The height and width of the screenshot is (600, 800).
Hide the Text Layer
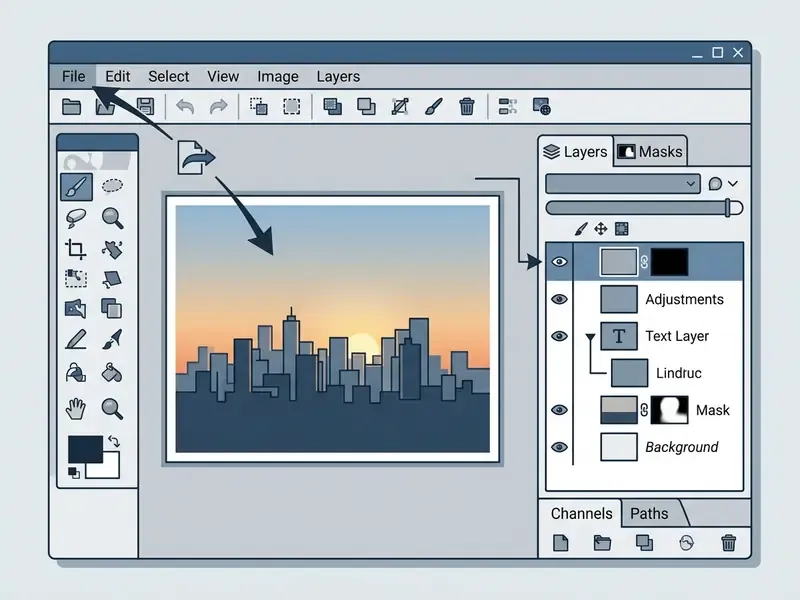click(x=560, y=336)
